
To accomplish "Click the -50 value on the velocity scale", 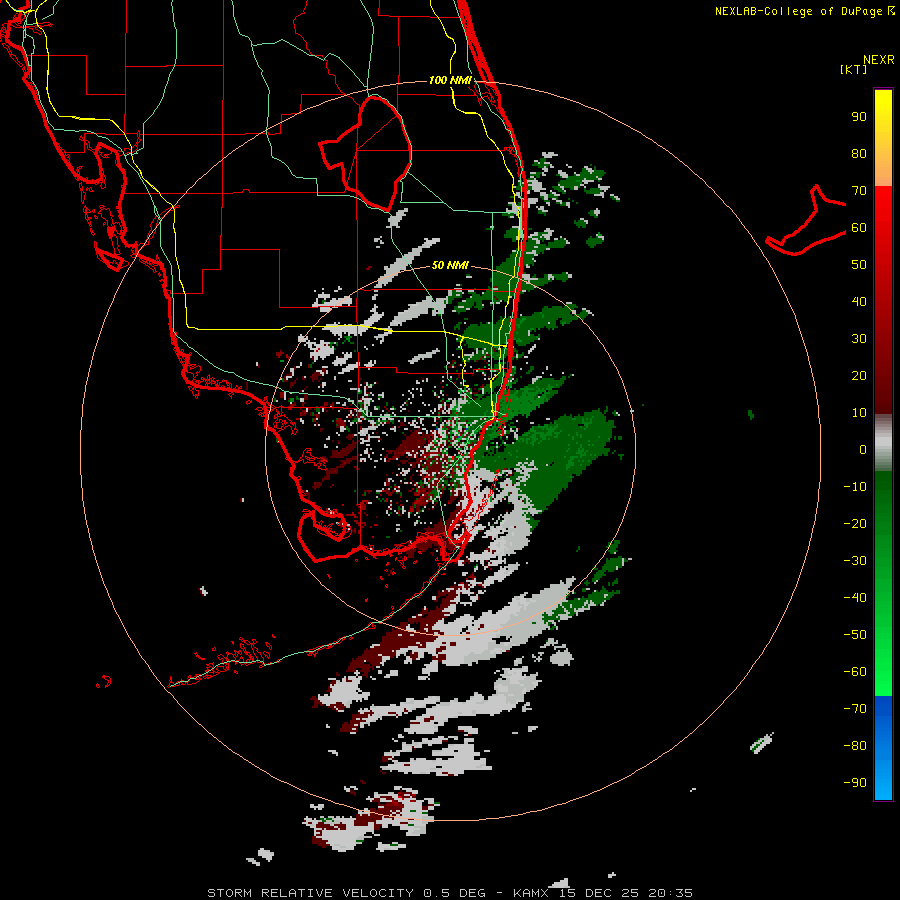I will tap(855, 635).
